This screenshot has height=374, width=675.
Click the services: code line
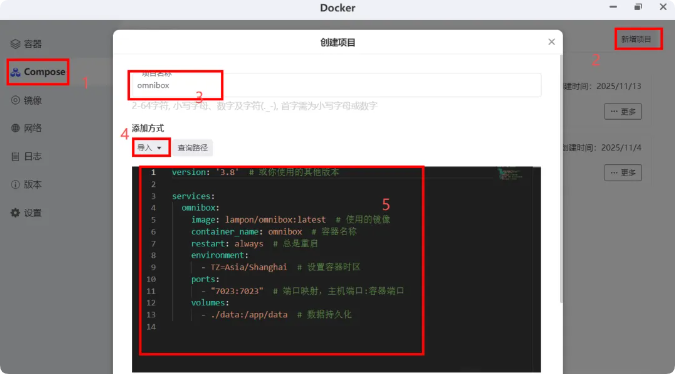point(193,196)
